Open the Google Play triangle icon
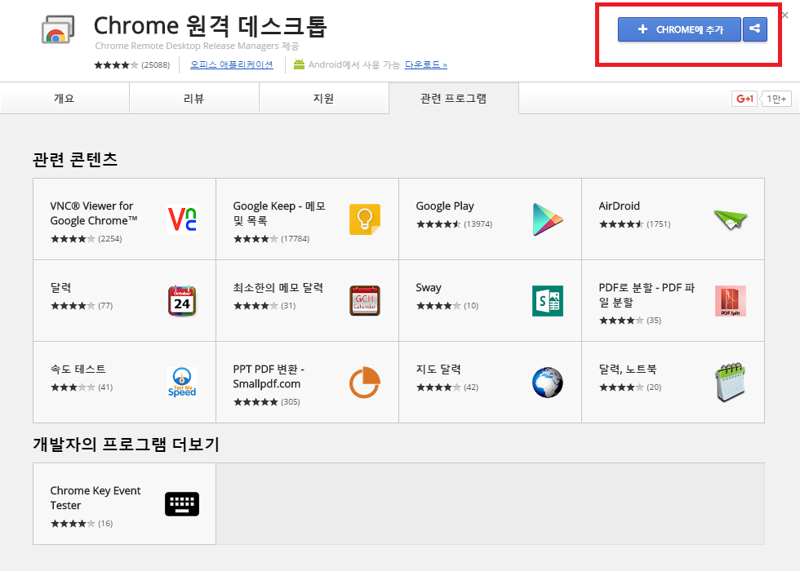Viewport: 800px width, 571px height. (x=547, y=219)
